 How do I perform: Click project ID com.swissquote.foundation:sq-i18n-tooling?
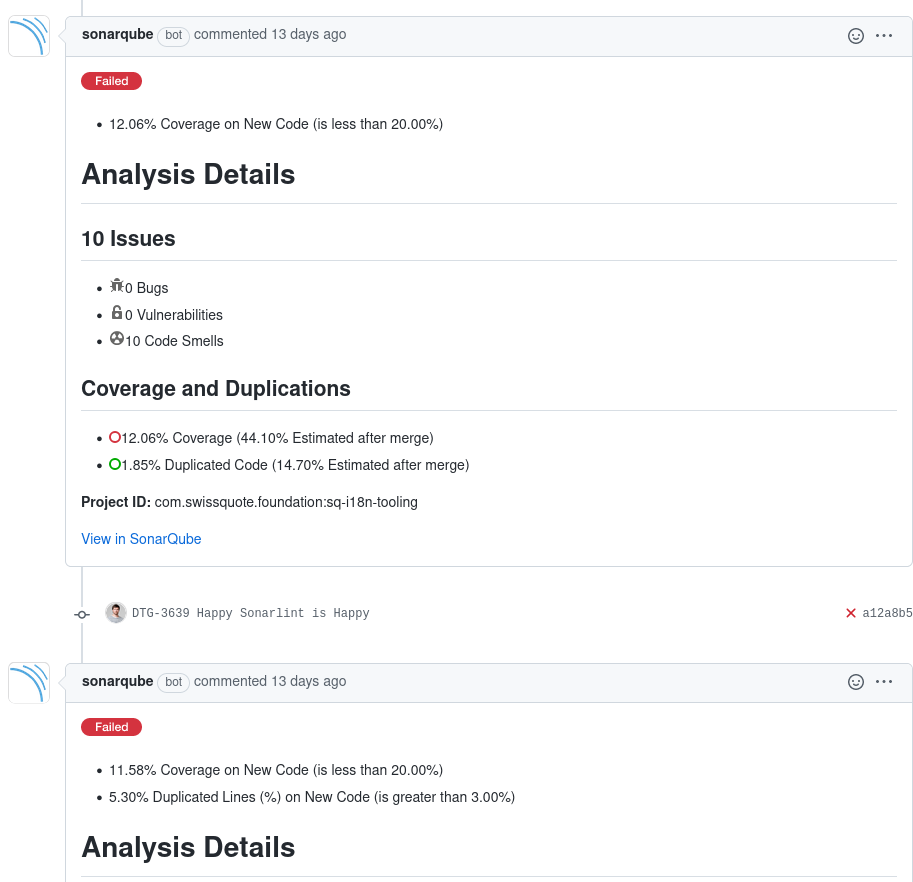pos(286,502)
